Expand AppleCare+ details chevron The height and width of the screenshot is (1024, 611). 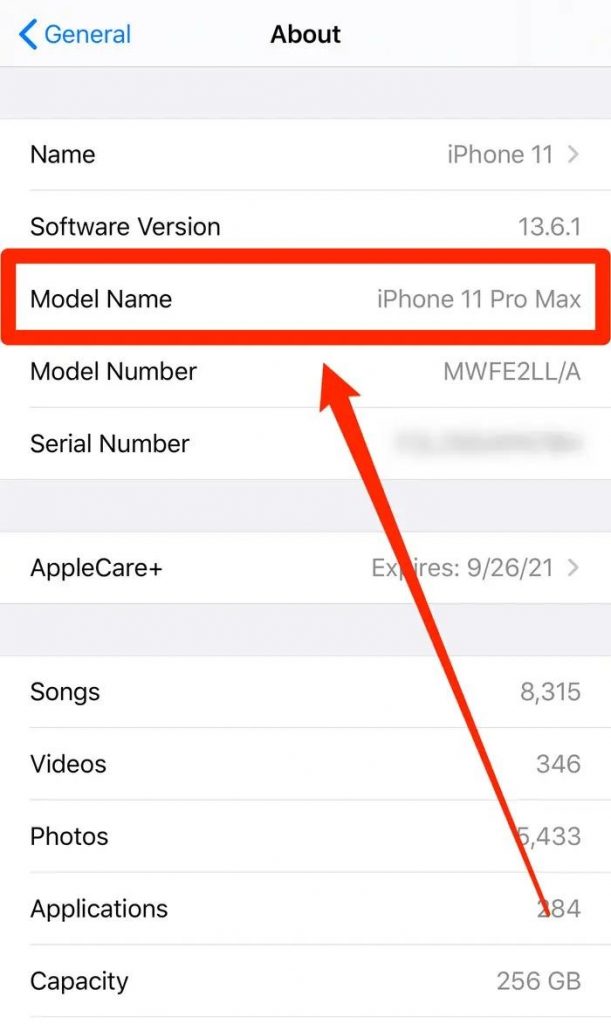pyautogui.click(x=573, y=568)
